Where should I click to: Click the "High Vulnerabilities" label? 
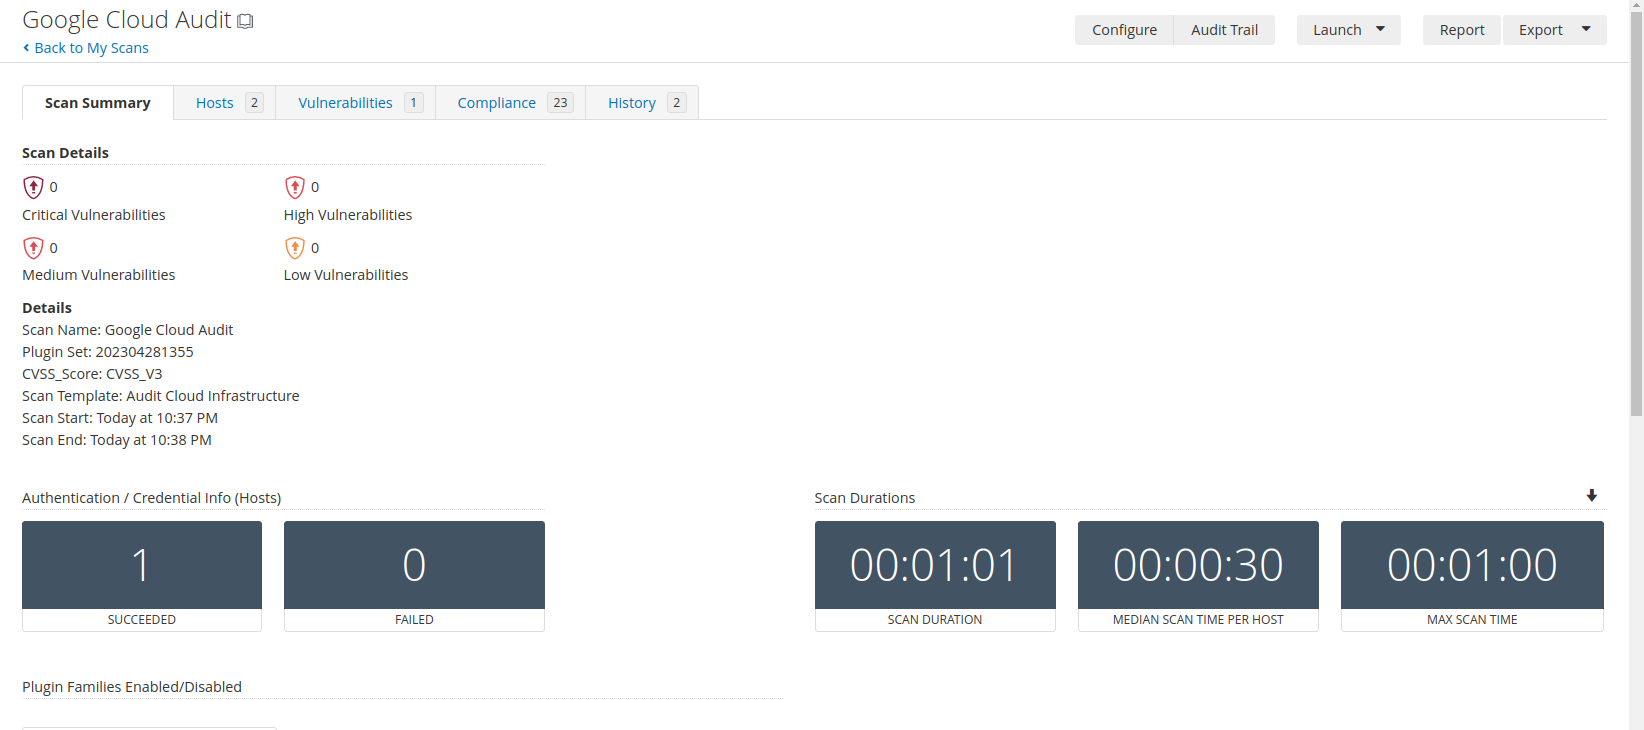[x=348, y=215]
